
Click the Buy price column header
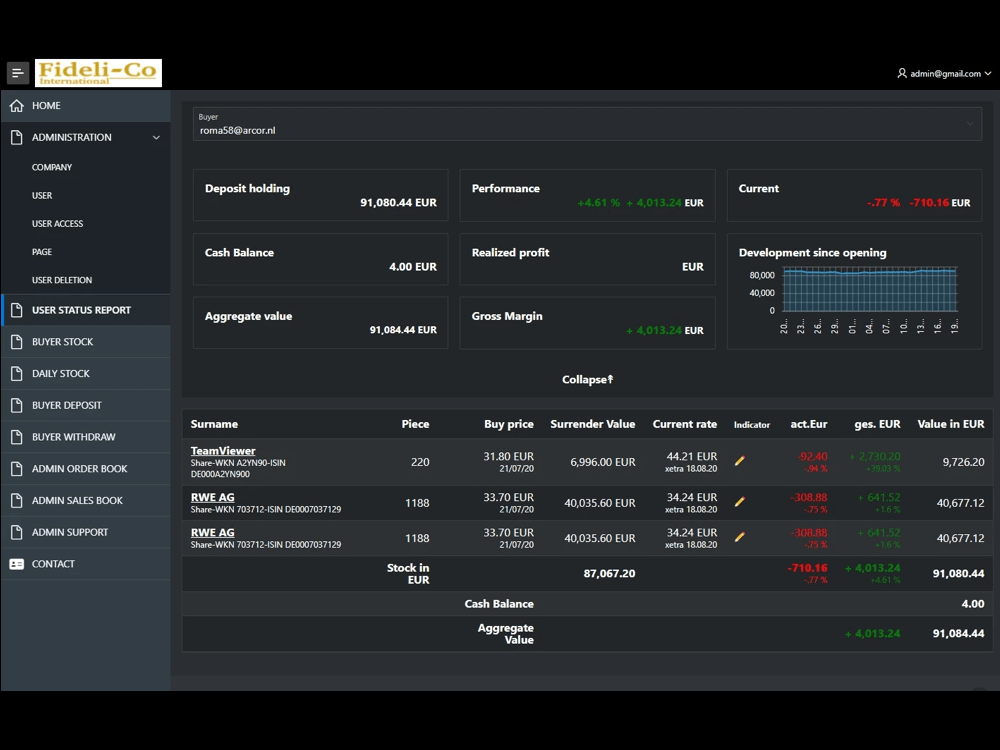pyautogui.click(x=508, y=424)
